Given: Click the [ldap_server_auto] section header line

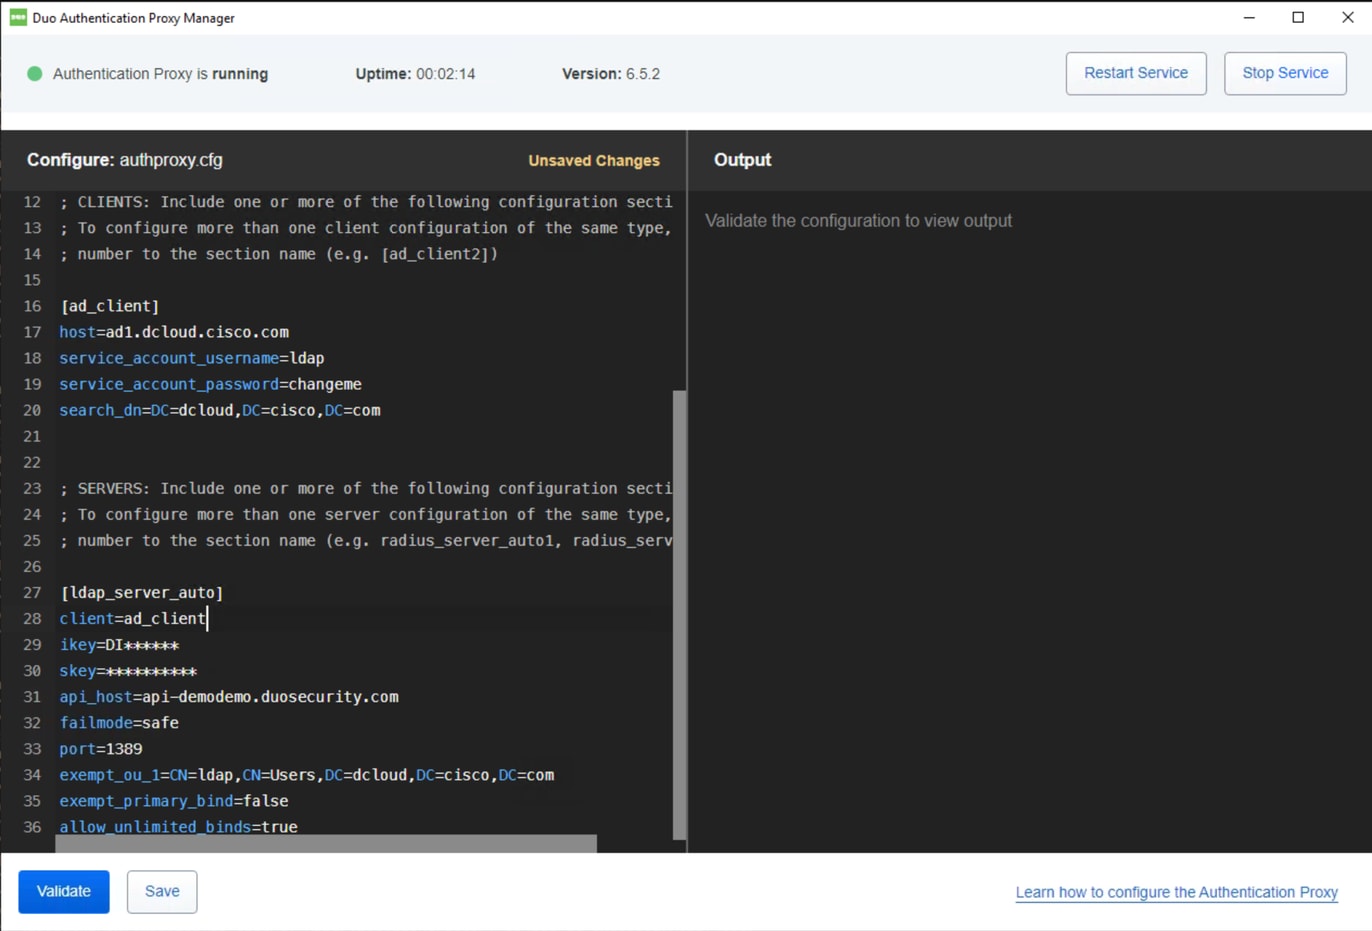Looking at the screenshot, I should [141, 592].
